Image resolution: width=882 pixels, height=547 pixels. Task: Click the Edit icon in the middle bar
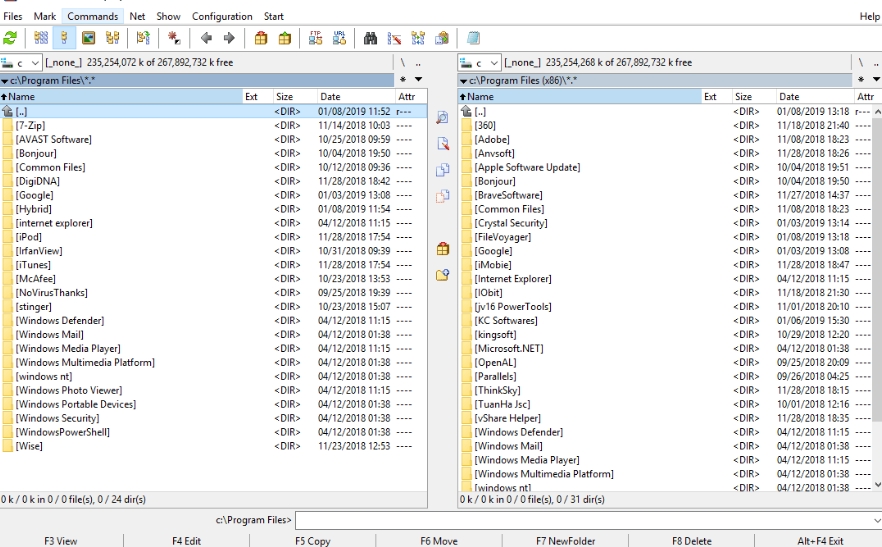click(443, 144)
